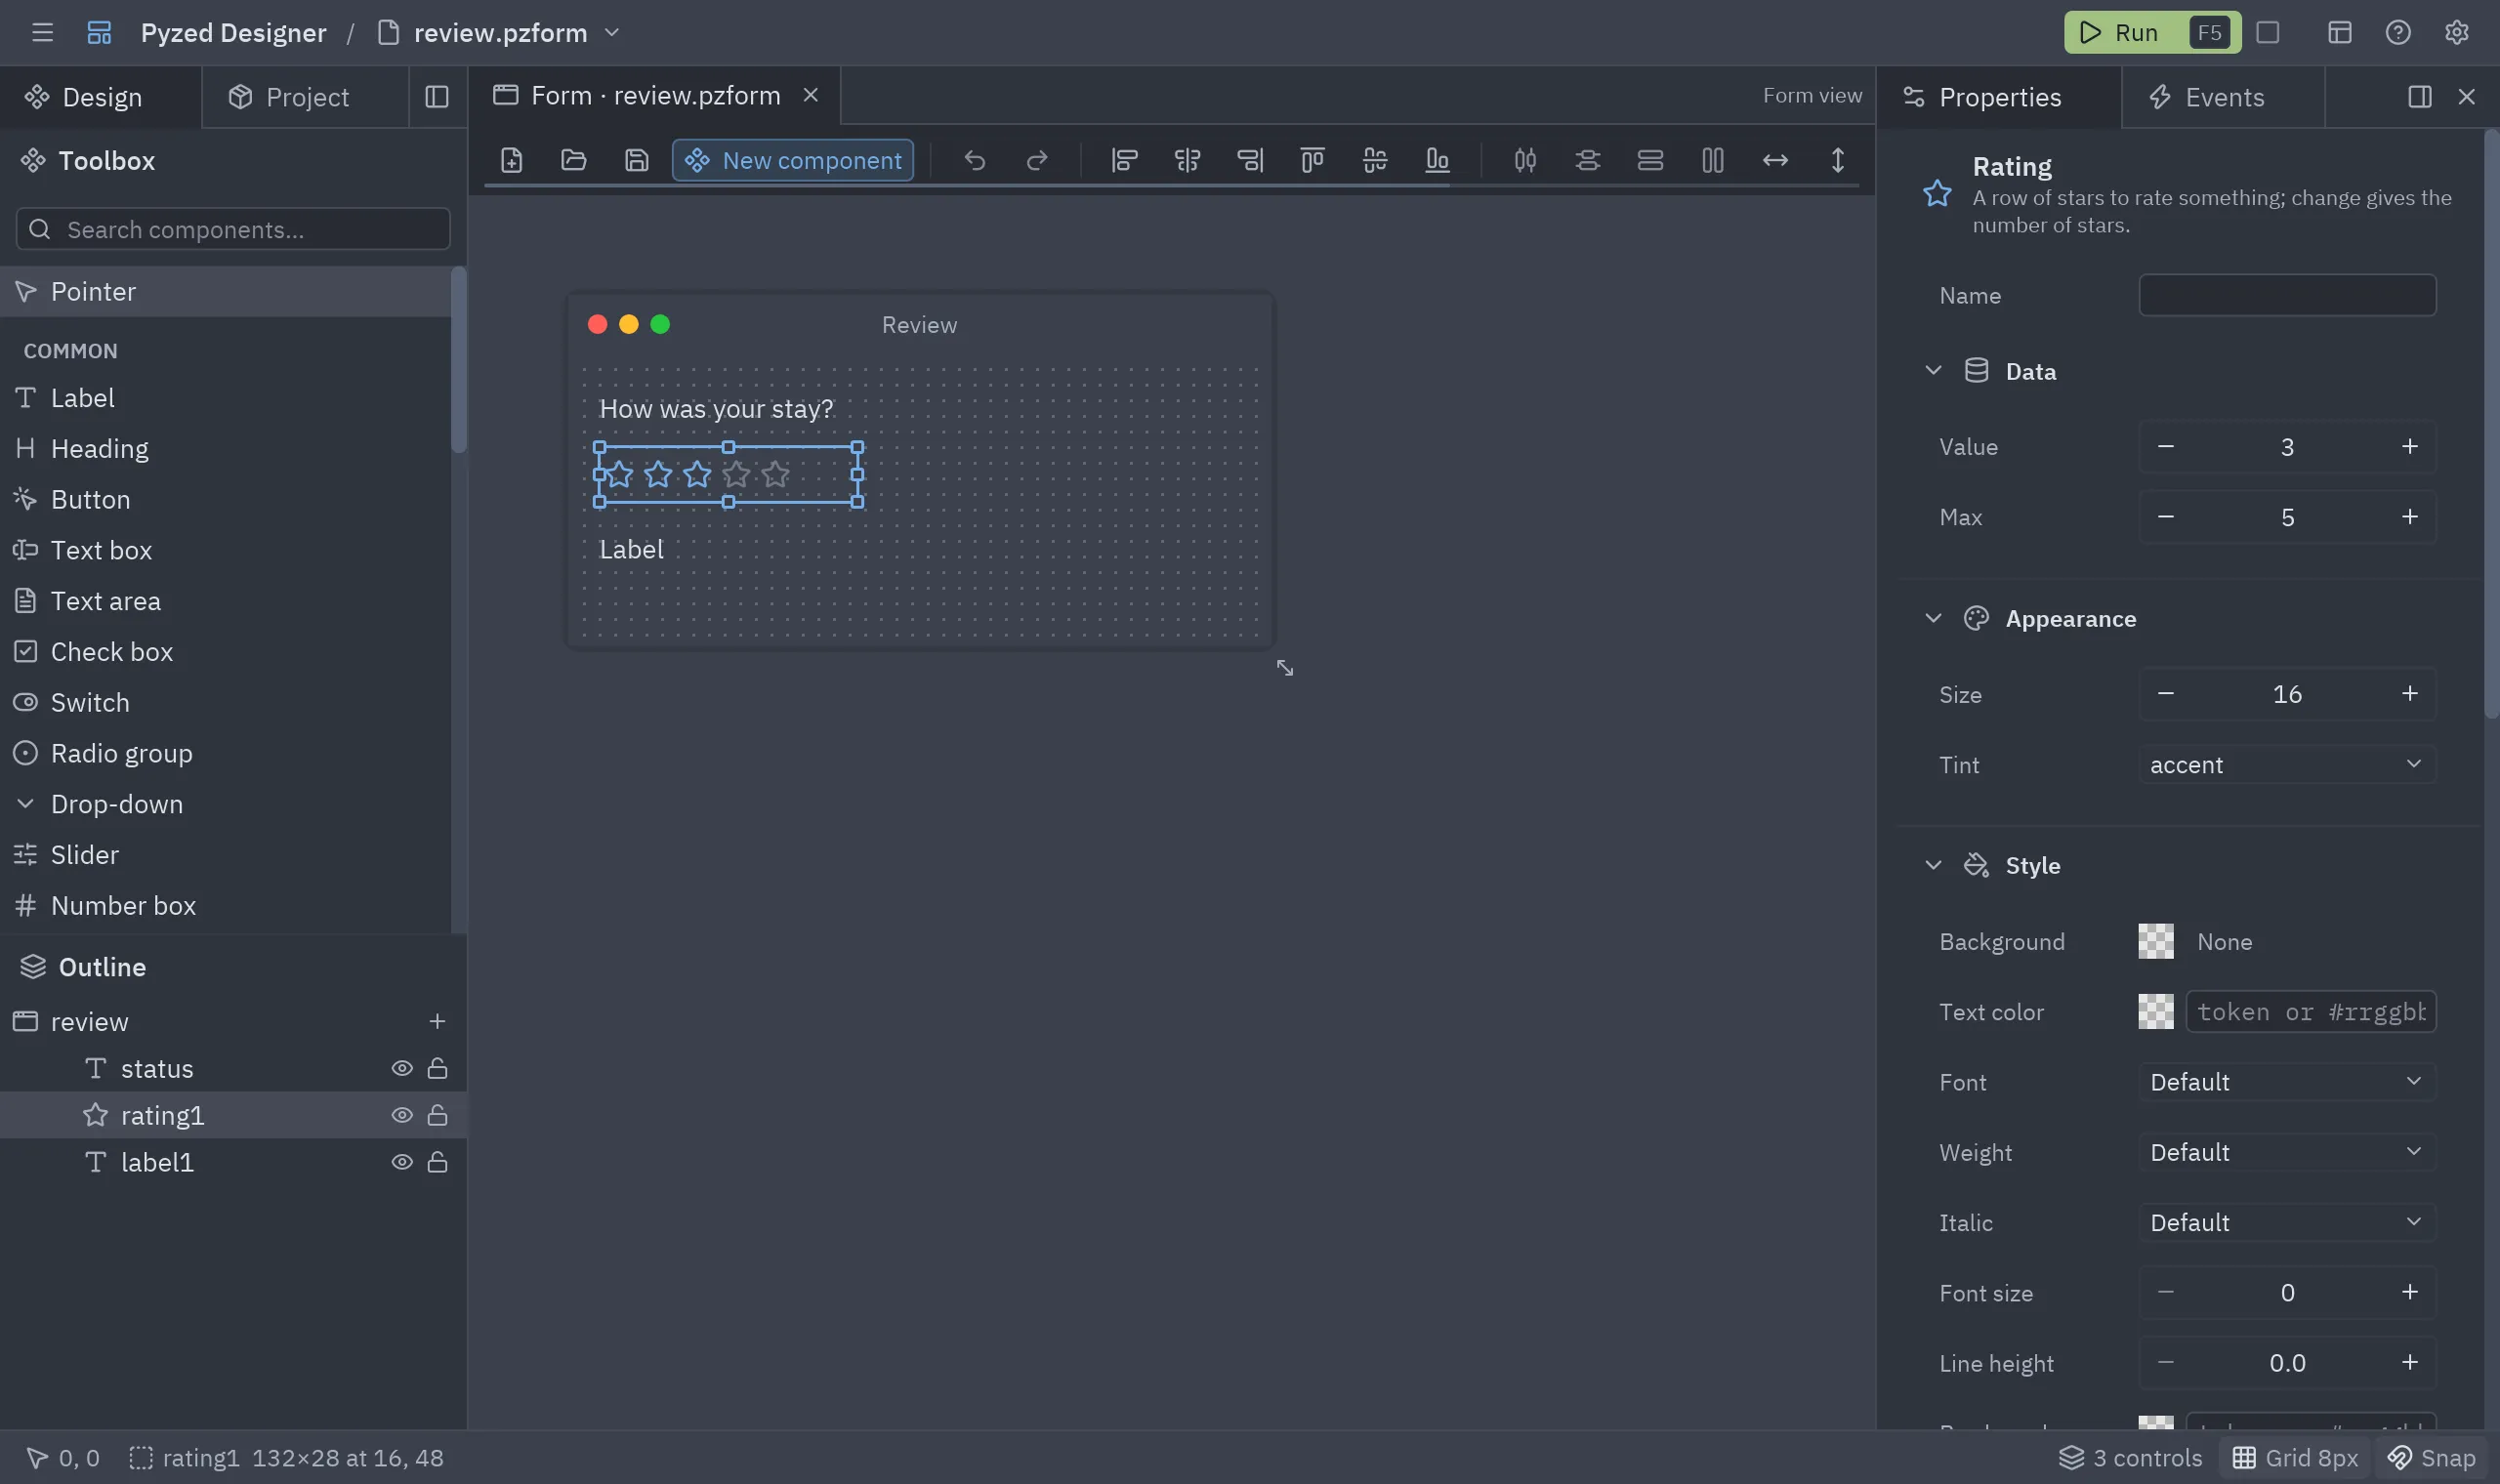The image size is (2500, 1484).
Task: Select the Properties tab
Action: [x=1998, y=97]
